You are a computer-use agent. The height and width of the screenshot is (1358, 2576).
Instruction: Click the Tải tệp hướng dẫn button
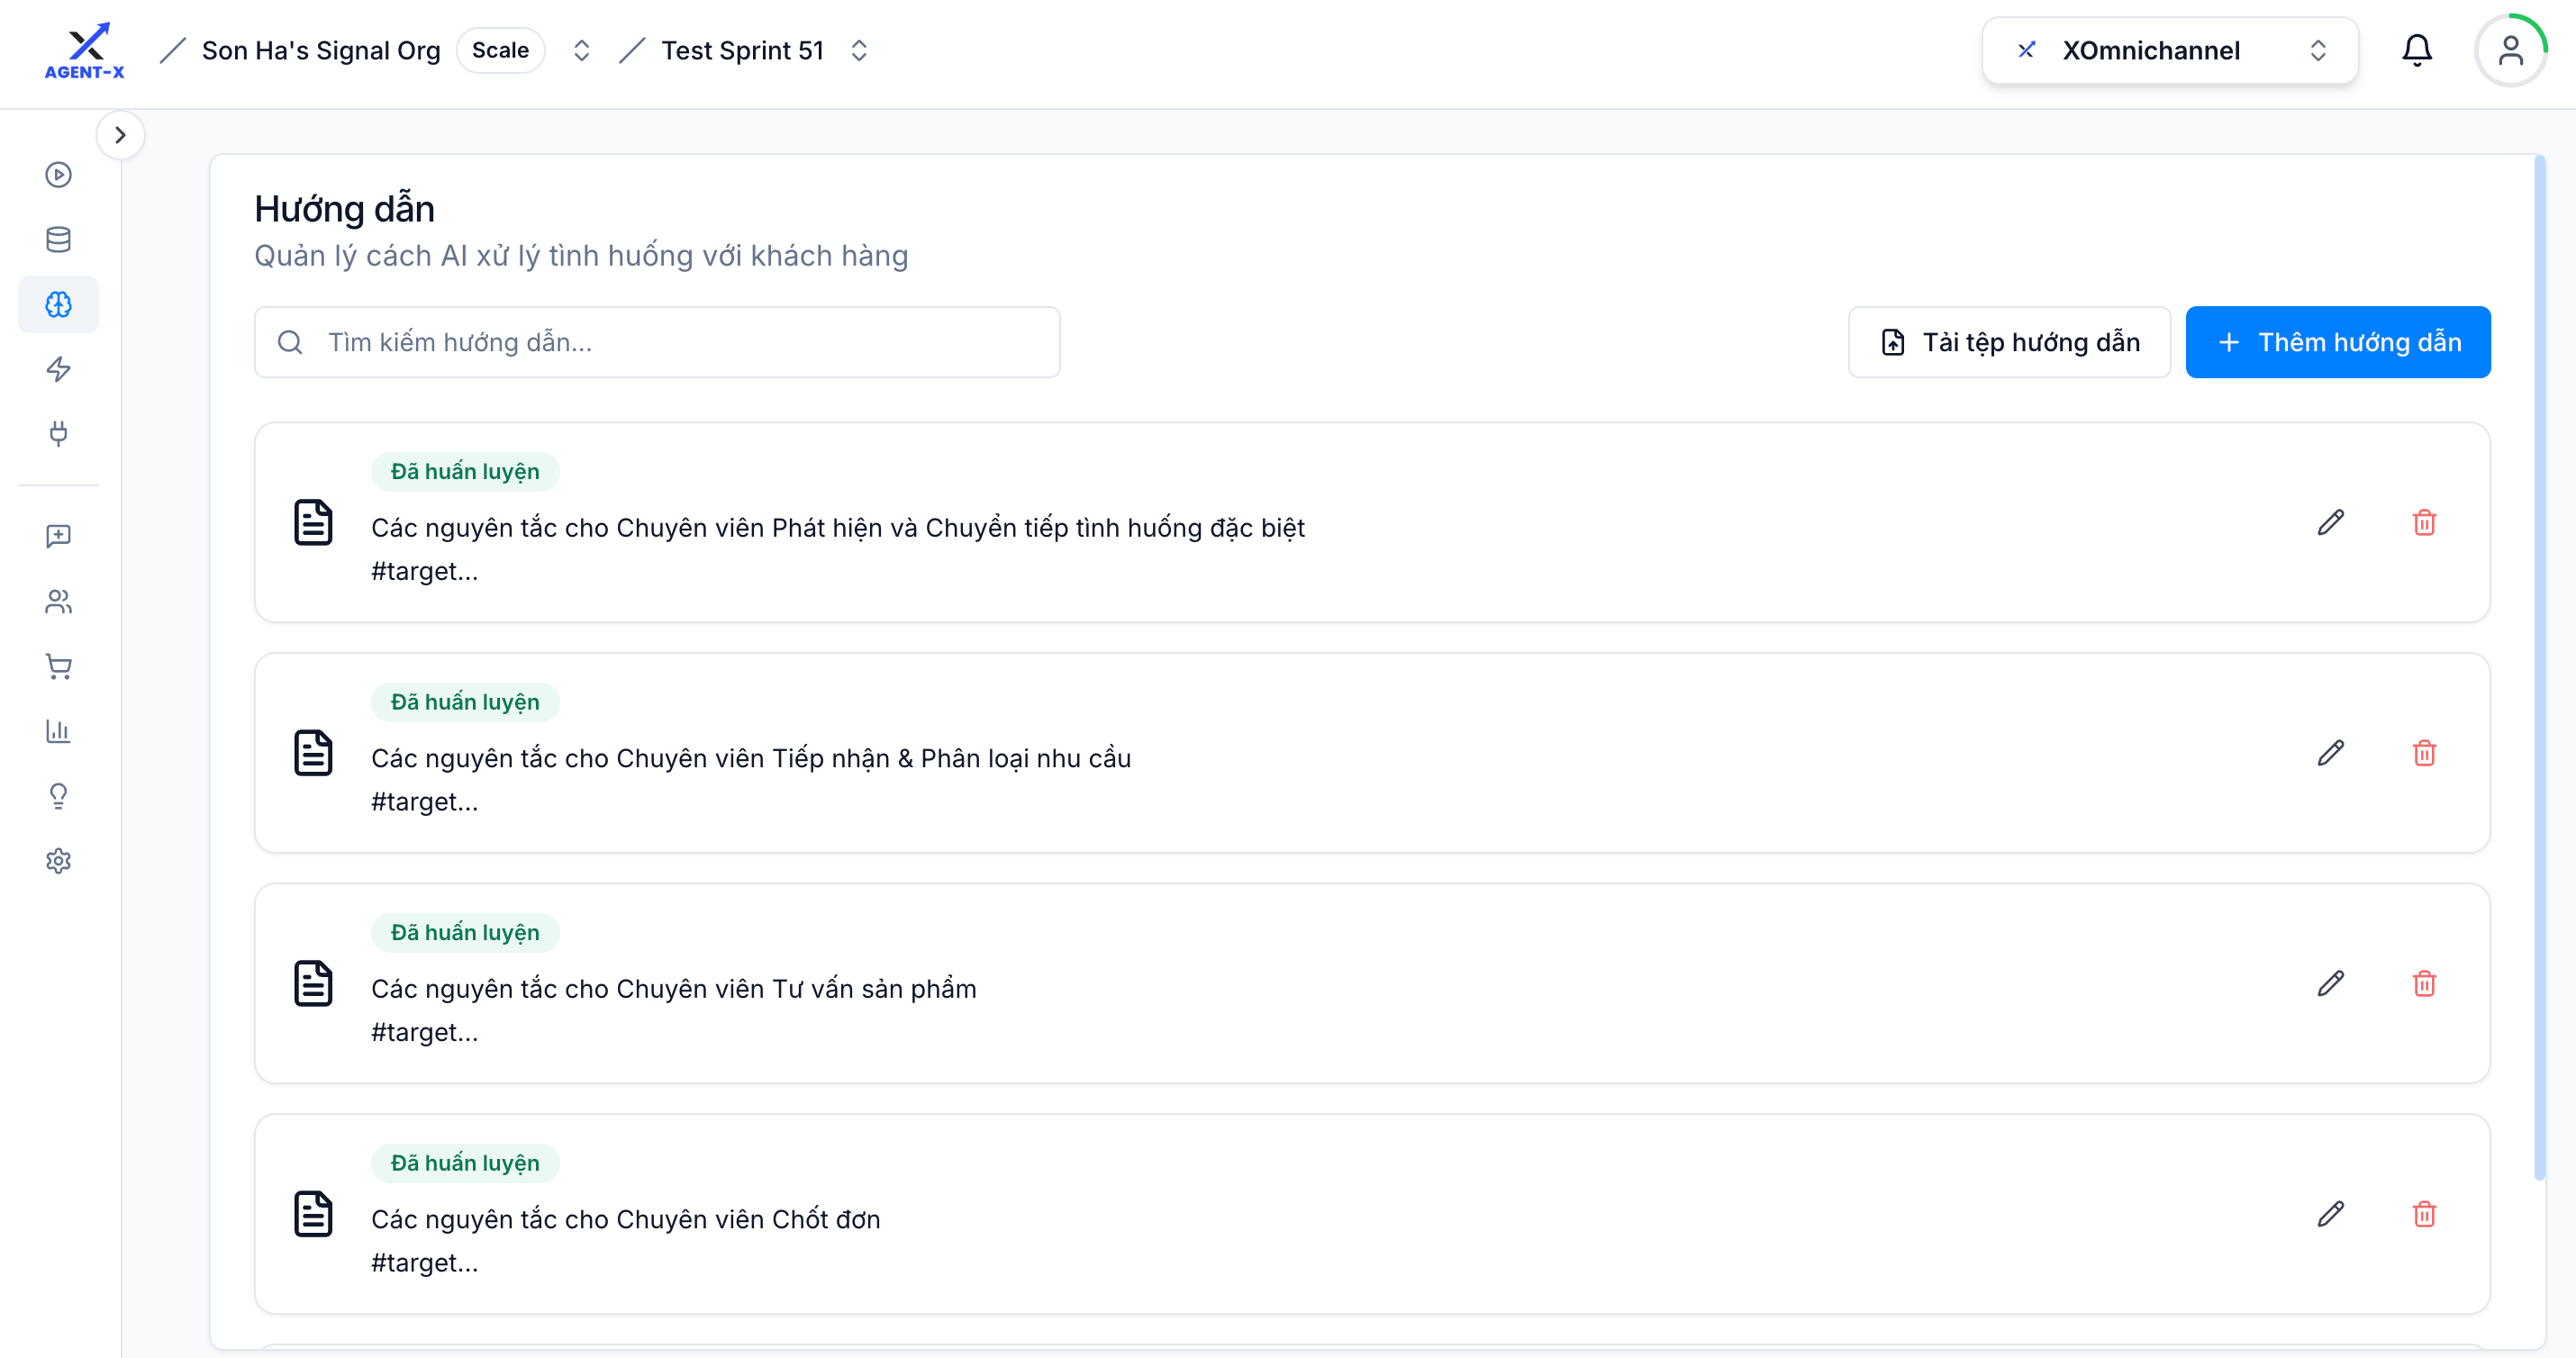pos(2009,342)
